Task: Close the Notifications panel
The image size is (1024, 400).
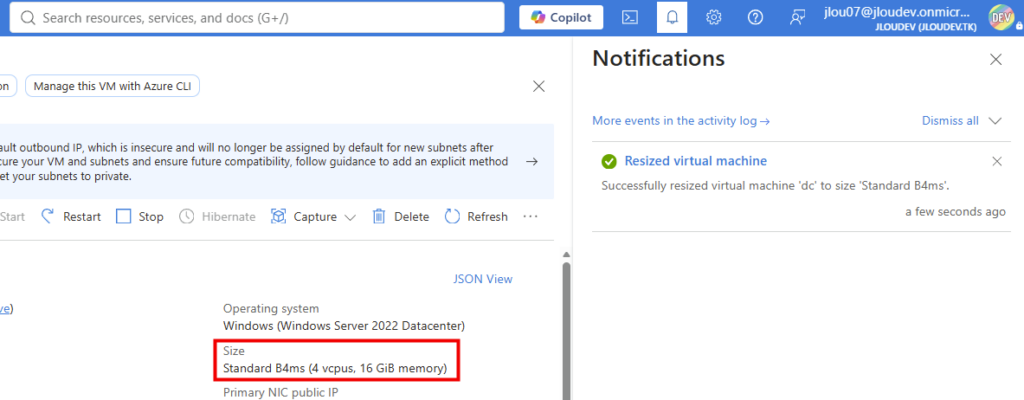Action: pyautogui.click(x=995, y=59)
